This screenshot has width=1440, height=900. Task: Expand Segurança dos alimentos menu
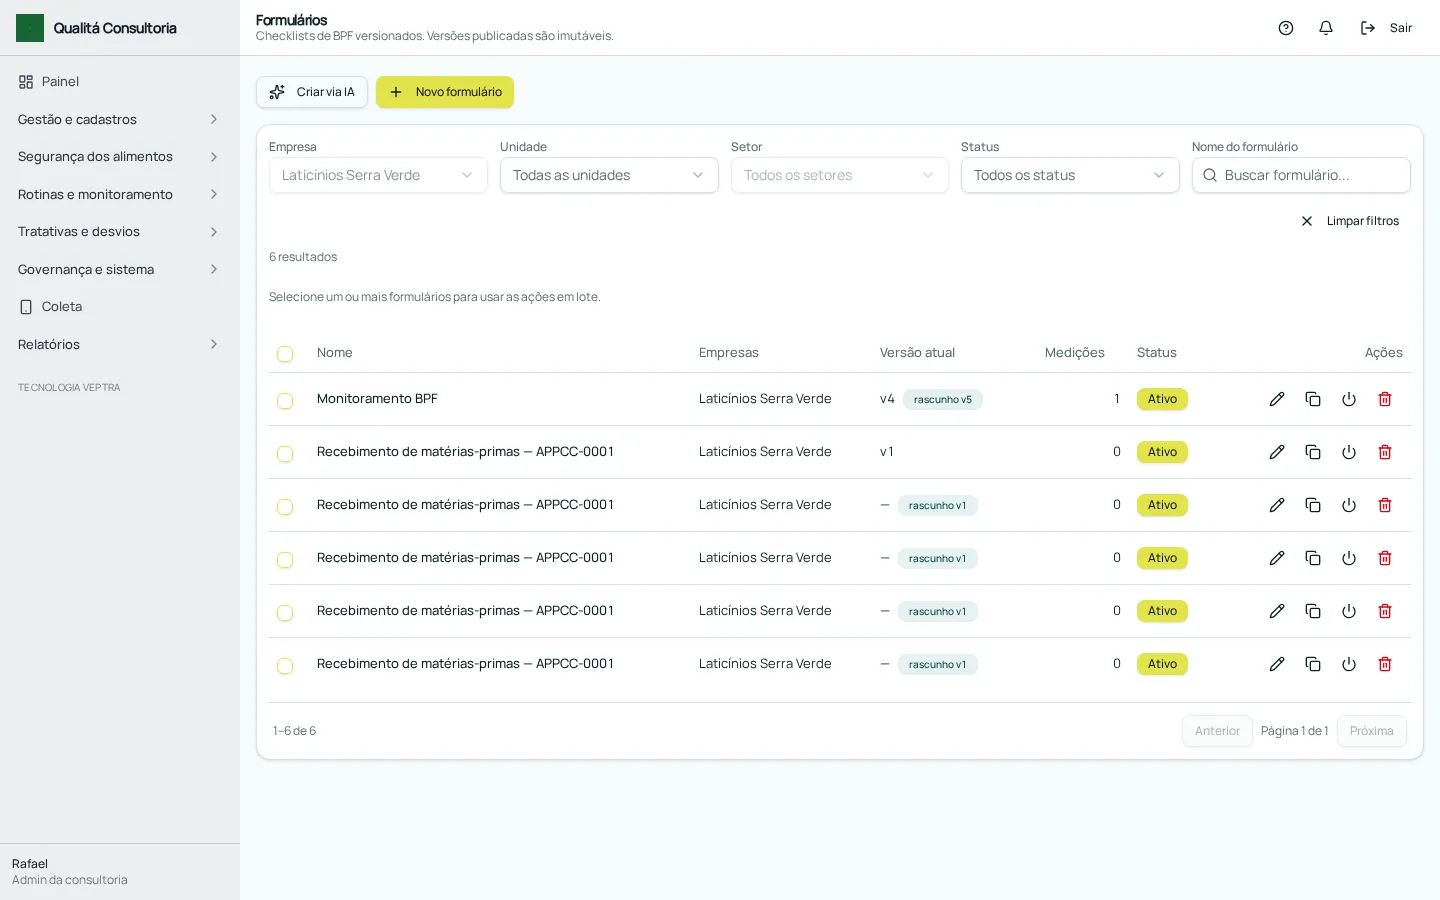[120, 157]
